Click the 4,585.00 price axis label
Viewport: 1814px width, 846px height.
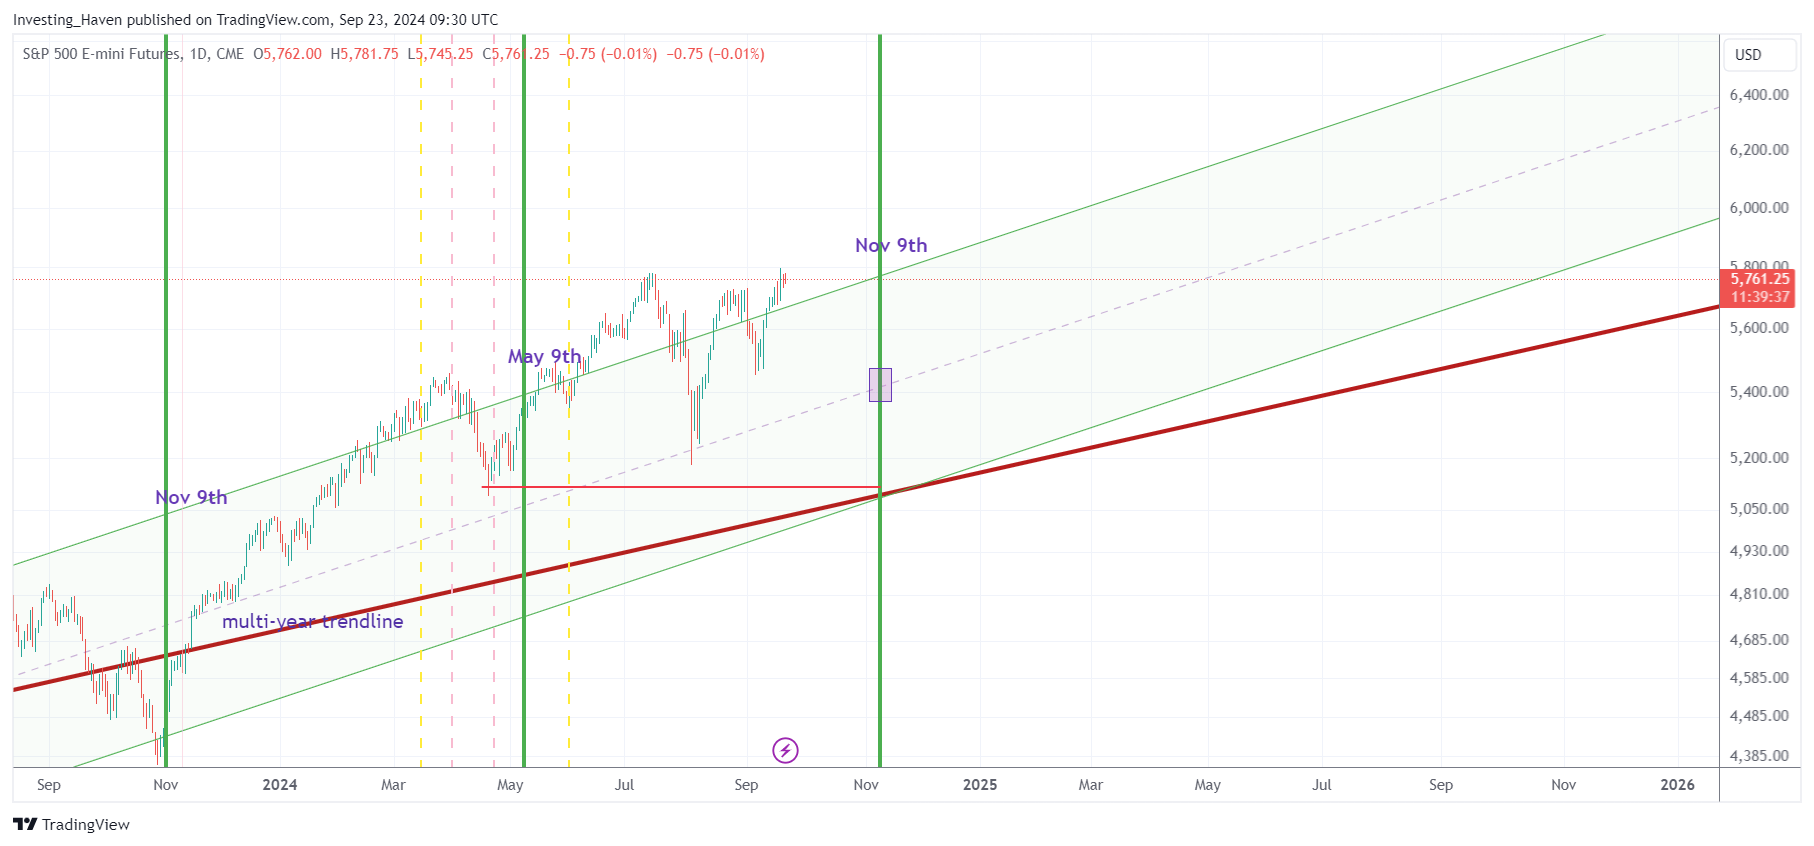[1759, 678]
